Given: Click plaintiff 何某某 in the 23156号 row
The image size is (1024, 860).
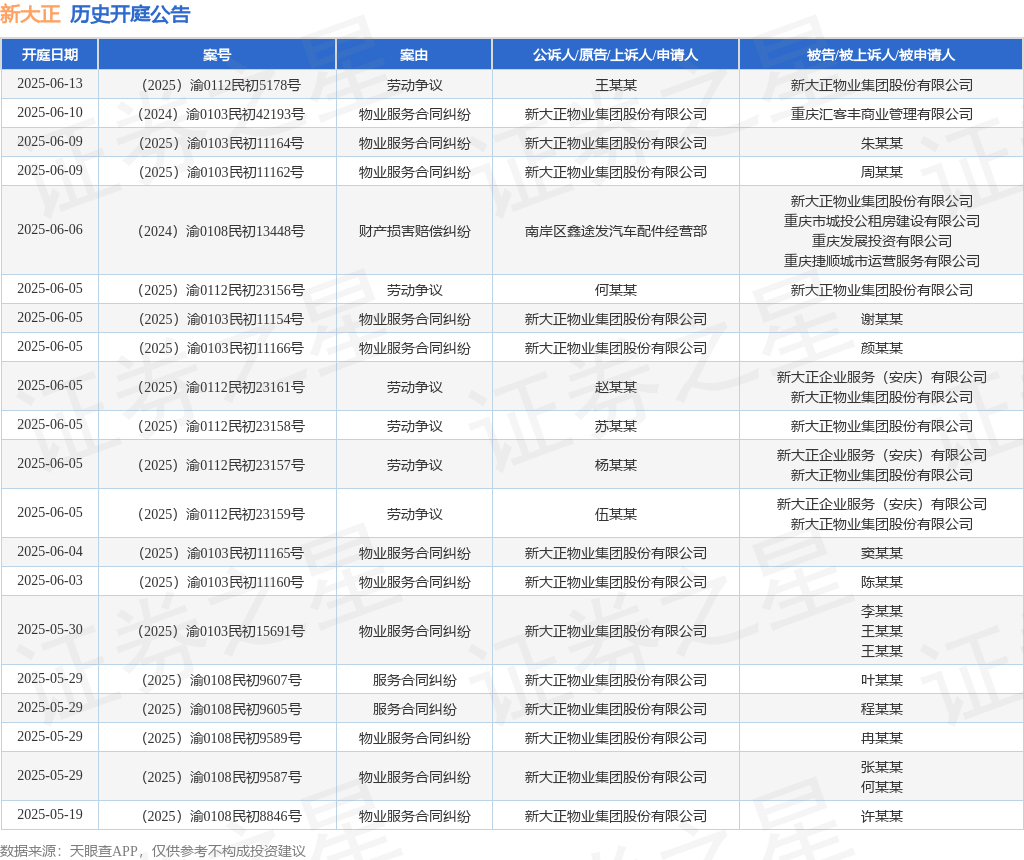Looking at the screenshot, I should coord(615,290).
